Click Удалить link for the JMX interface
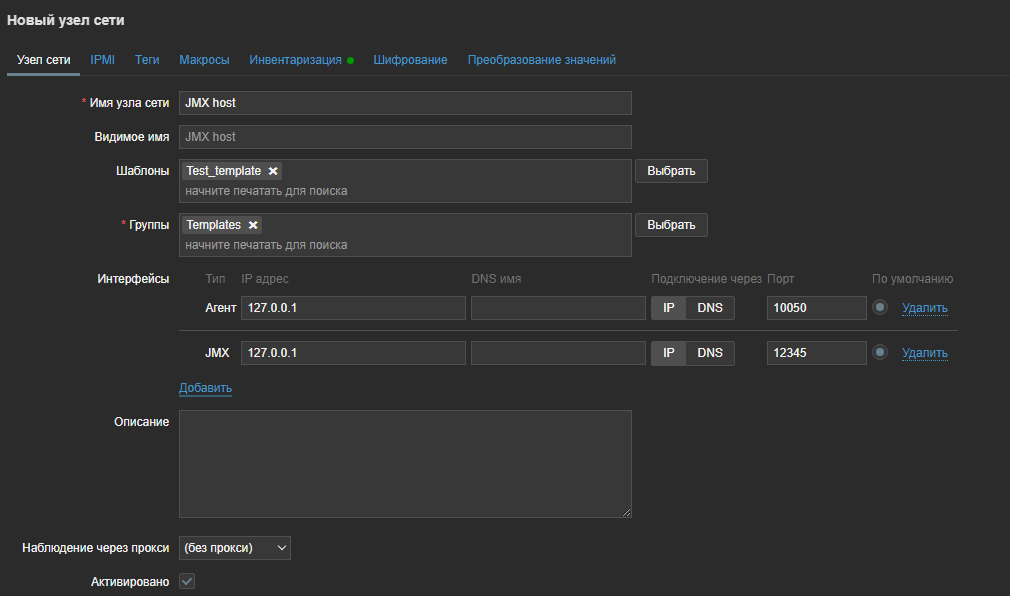The image size is (1010, 596). [x=924, y=353]
